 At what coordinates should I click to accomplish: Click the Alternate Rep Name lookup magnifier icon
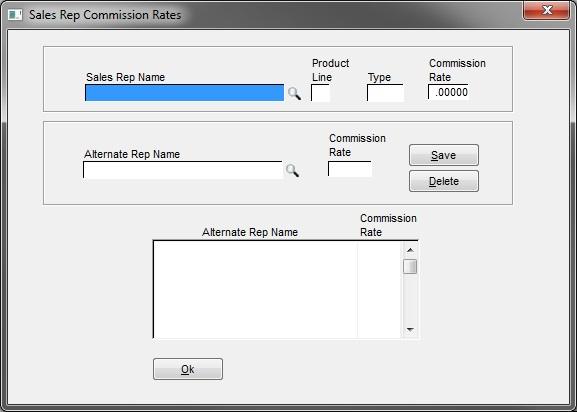(x=292, y=170)
